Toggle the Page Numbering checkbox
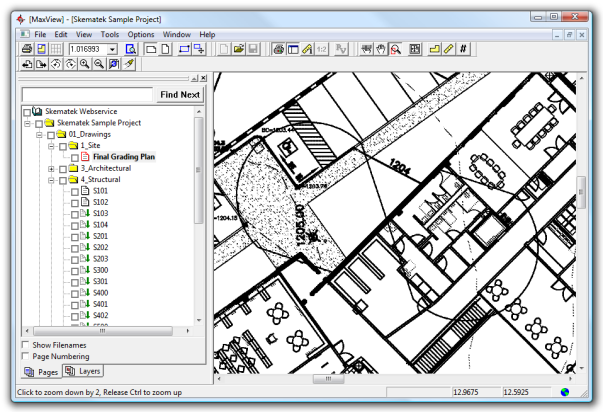Screen dimensions: 603x412 point(26,356)
